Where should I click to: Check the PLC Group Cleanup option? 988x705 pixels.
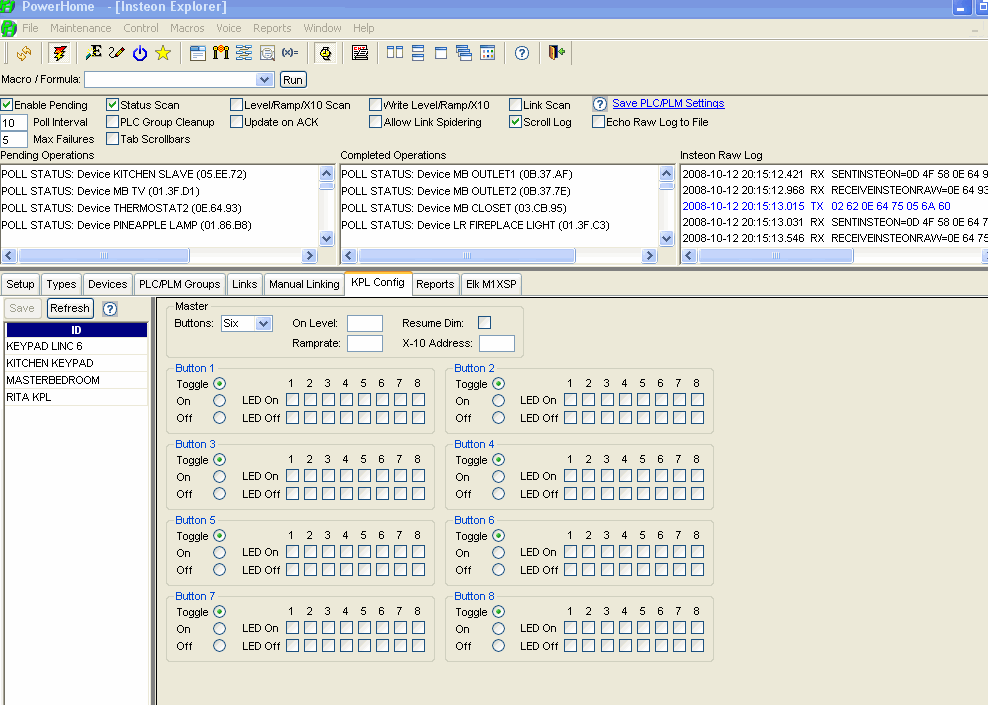[112, 122]
